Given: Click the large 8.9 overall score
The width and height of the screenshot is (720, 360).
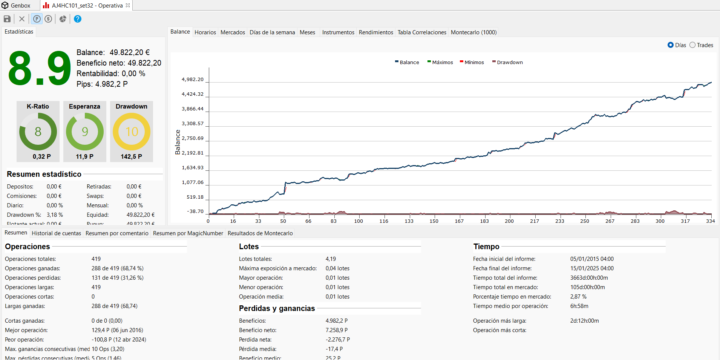Looking at the screenshot, I should click(x=39, y=68).
